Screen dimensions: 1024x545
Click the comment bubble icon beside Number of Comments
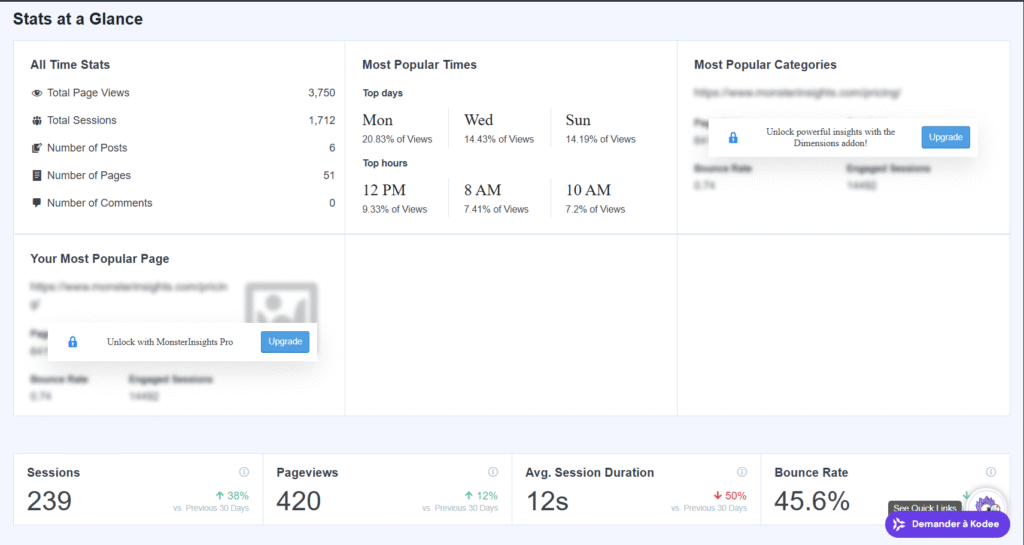(x=37, y=203)
